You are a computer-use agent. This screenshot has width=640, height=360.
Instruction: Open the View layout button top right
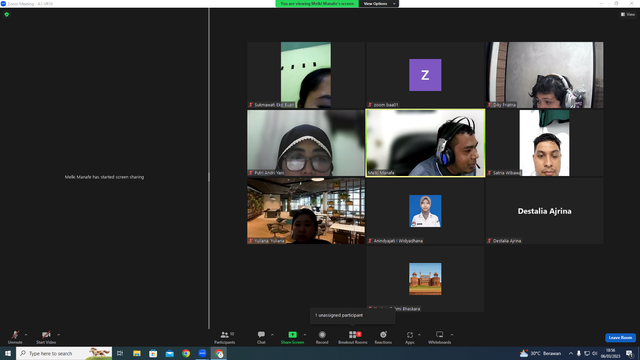point(628,14)
